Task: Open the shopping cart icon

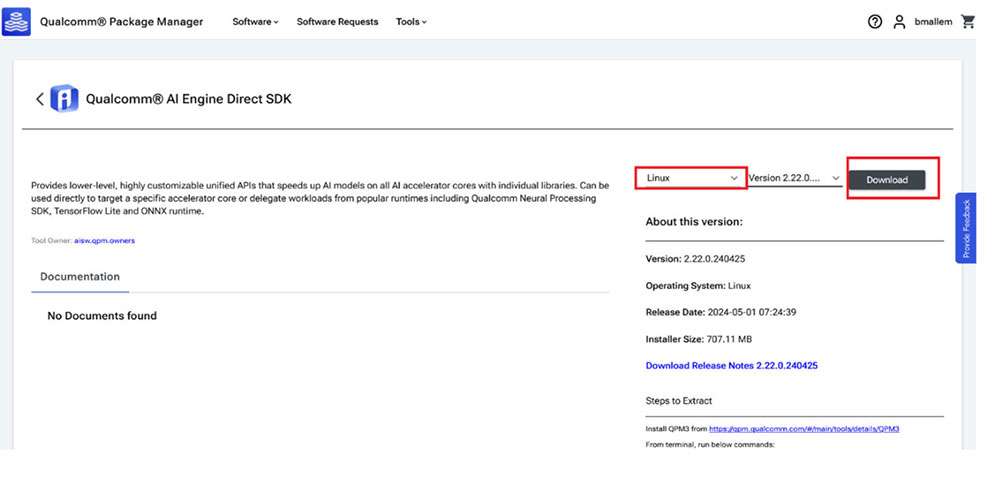Action: coord(967,22)
